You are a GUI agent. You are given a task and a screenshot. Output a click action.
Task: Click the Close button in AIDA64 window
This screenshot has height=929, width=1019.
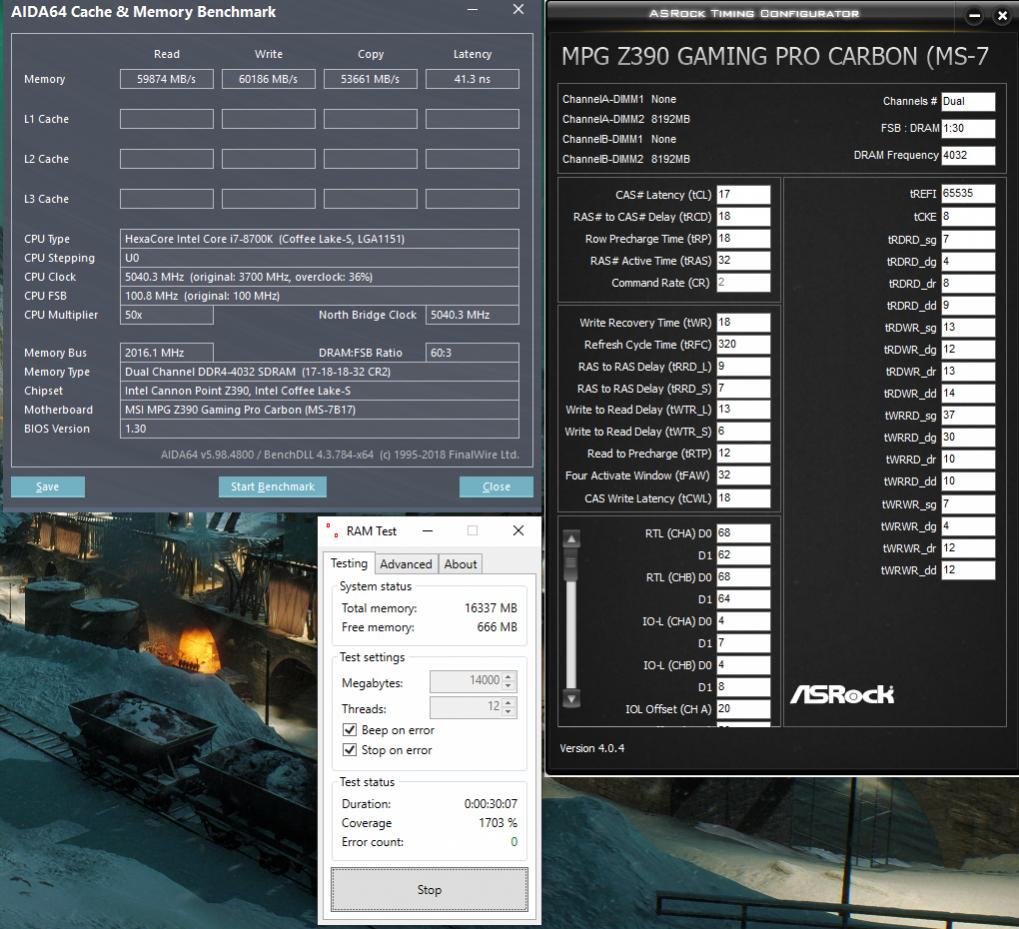click(x=496, y=487)
